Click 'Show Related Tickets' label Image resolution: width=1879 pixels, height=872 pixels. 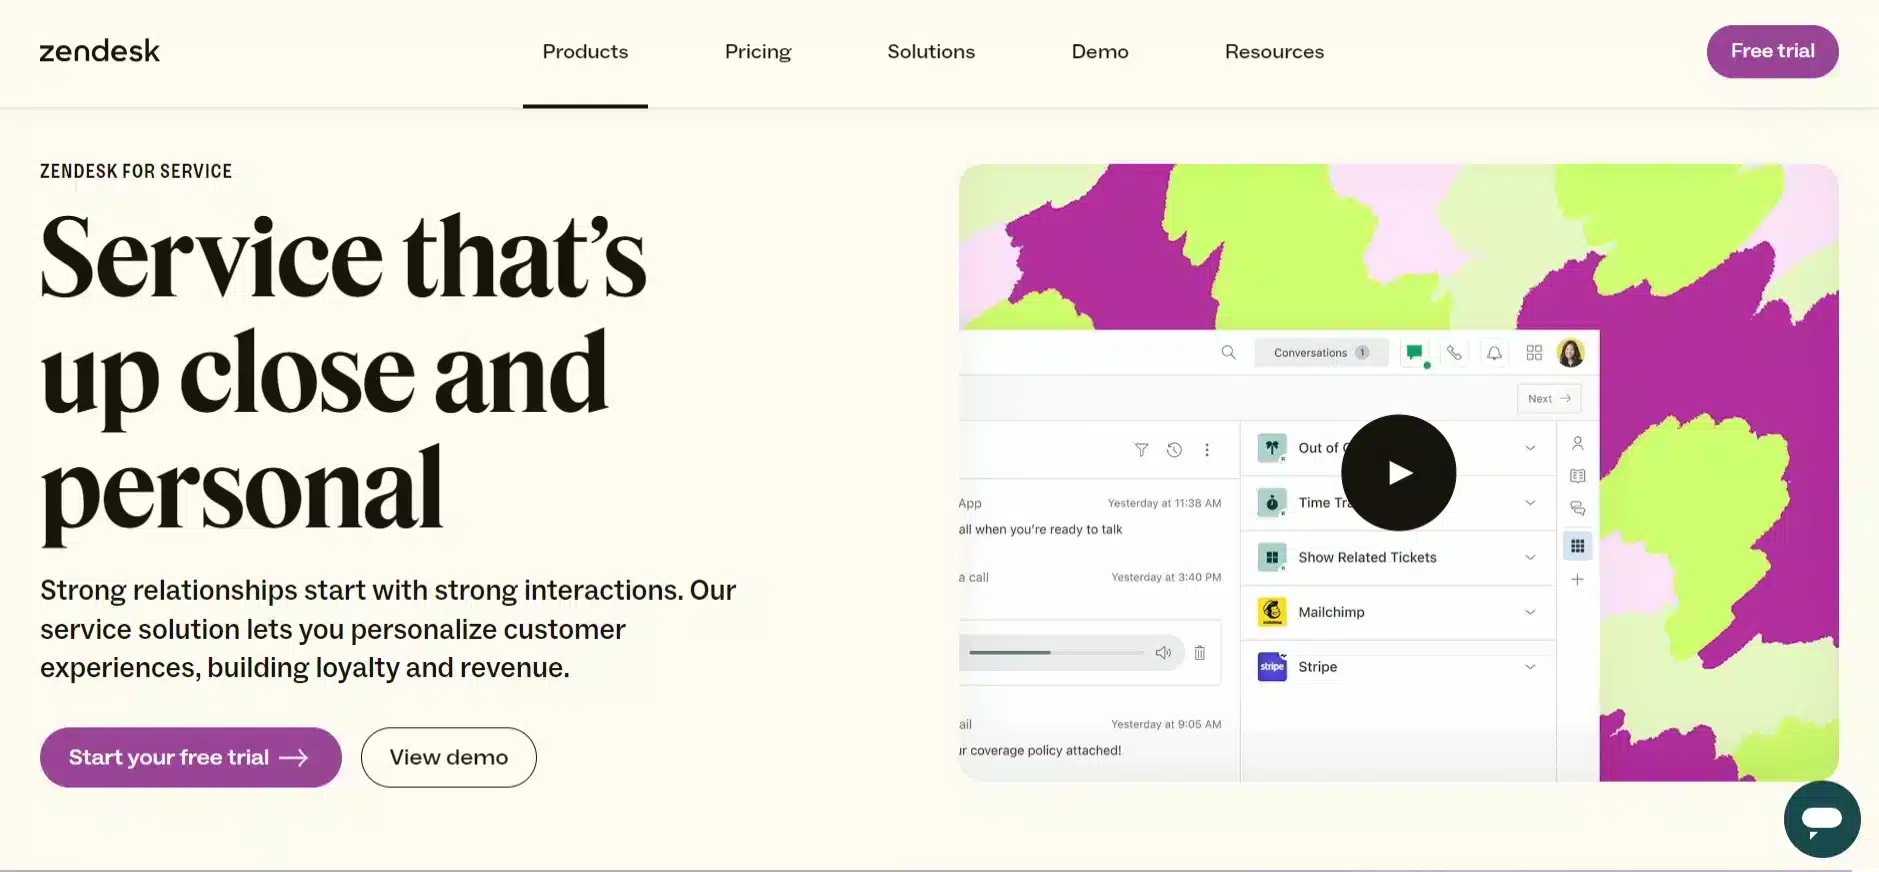pyautogui.click(x=1367, y=557)
